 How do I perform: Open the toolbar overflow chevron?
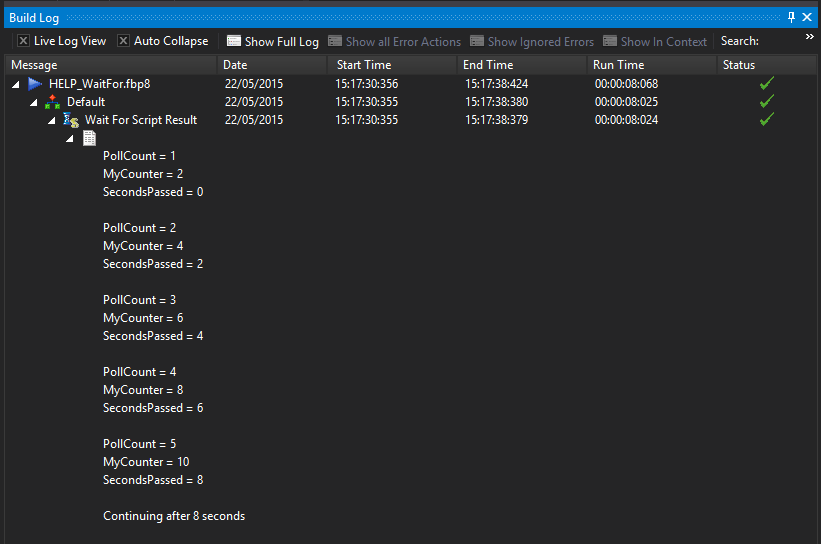point(809,37)
